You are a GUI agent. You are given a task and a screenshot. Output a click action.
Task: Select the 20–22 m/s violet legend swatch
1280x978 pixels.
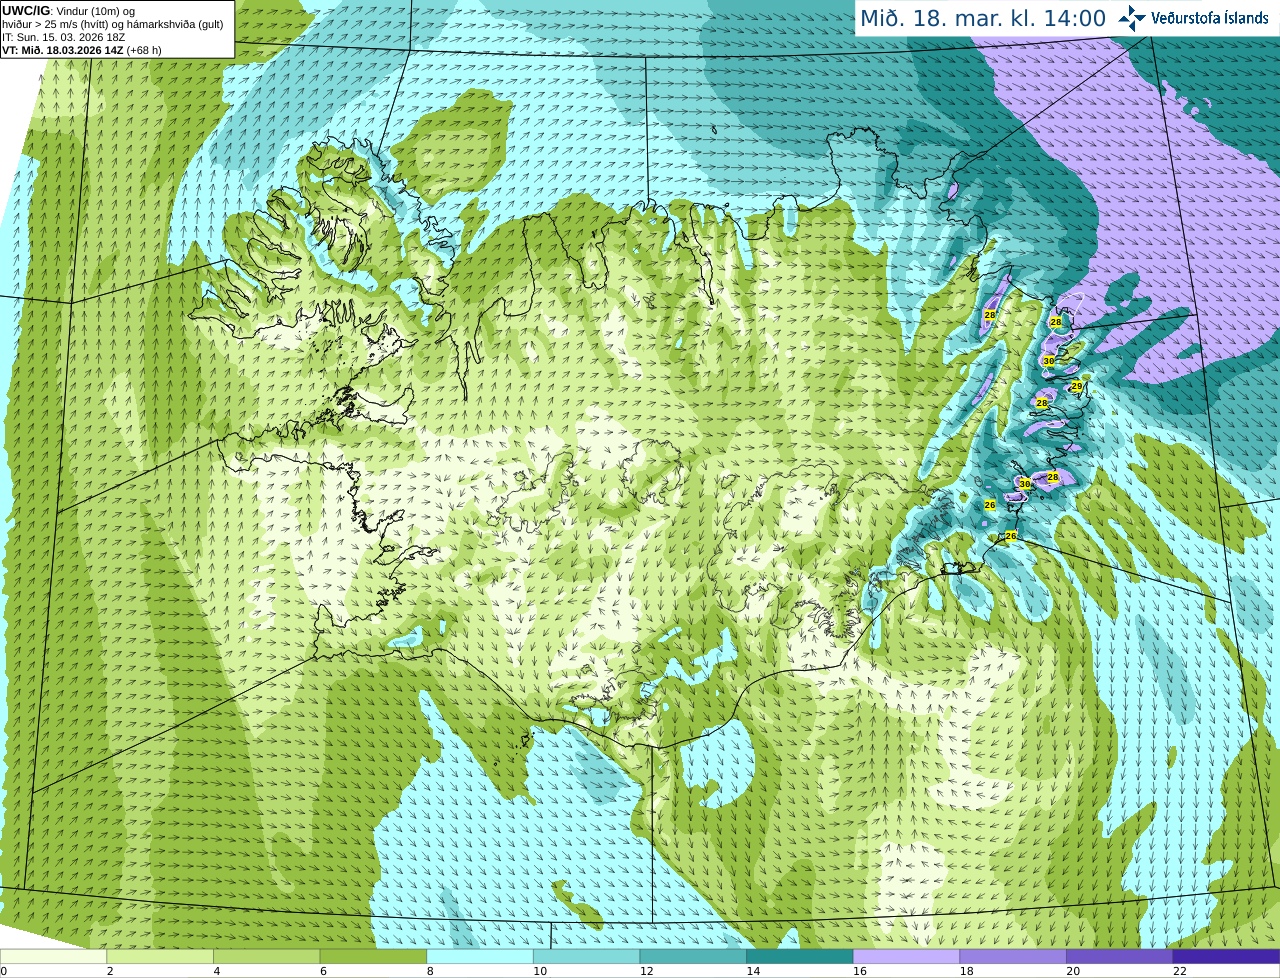coord(1119,956)
